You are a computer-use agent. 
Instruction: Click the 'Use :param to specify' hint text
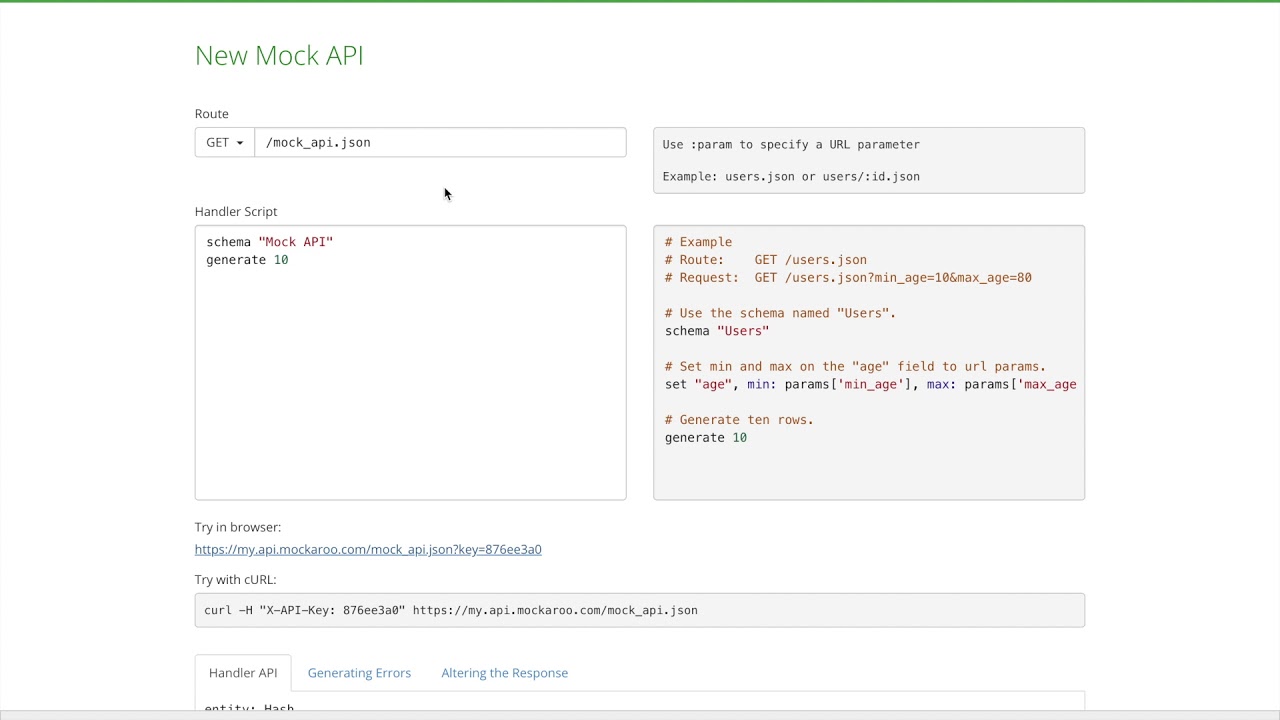pyautogui.click(x=791, y=145)
